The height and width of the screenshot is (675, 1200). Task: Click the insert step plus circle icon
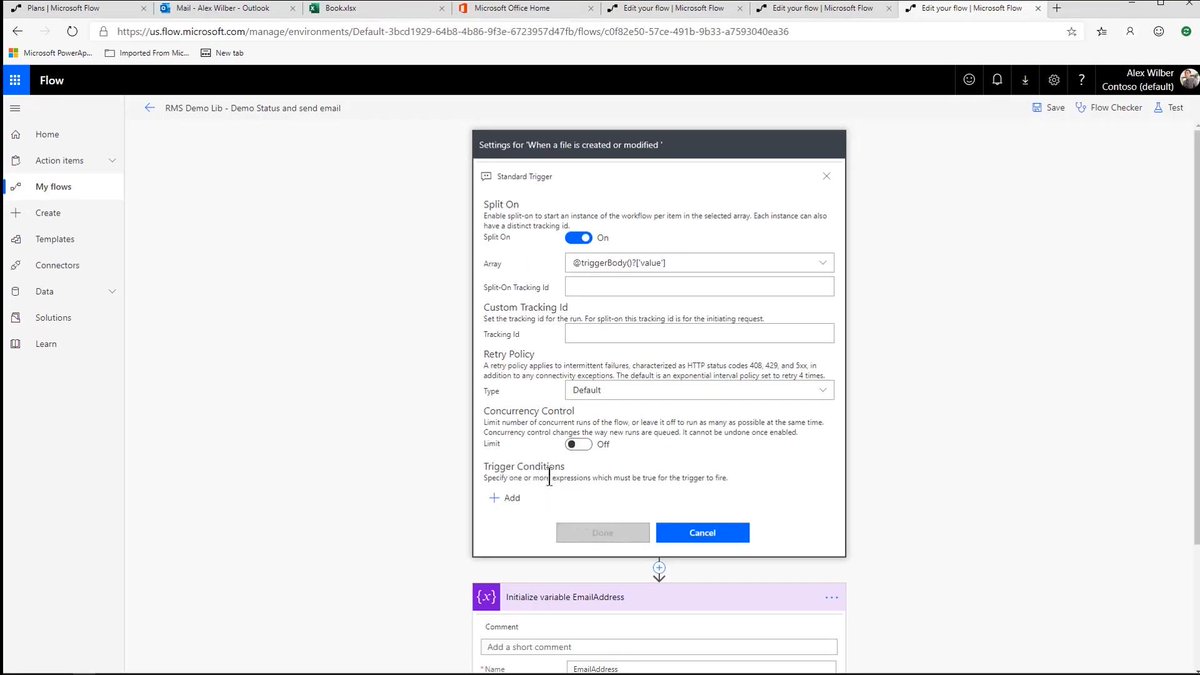[659, 567]
